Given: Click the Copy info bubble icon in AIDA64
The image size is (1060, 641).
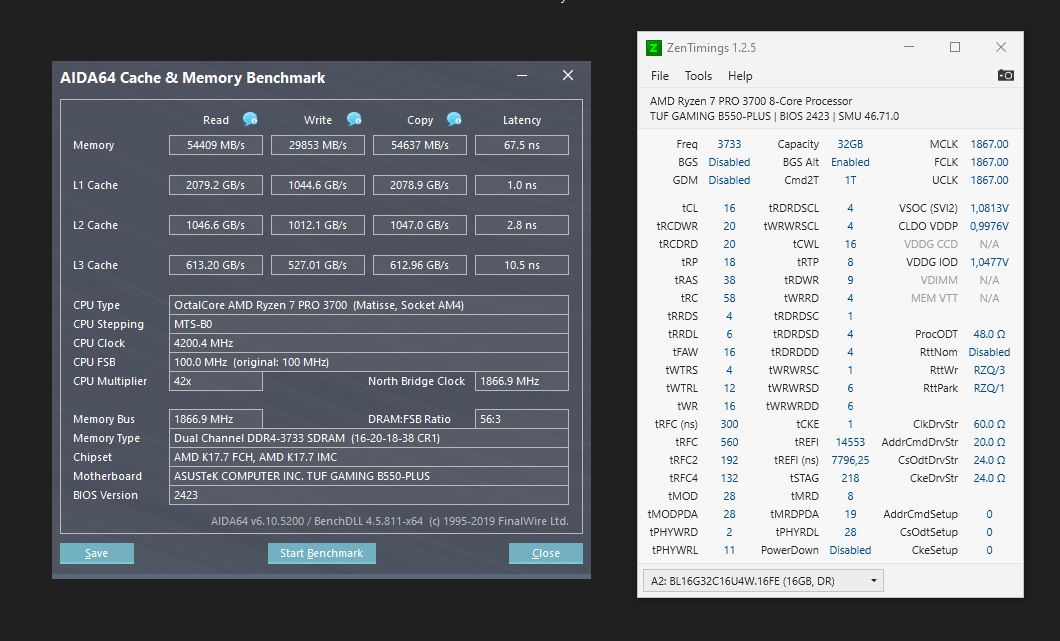Looking at the screenshot, I should click(x=454, y=119).
